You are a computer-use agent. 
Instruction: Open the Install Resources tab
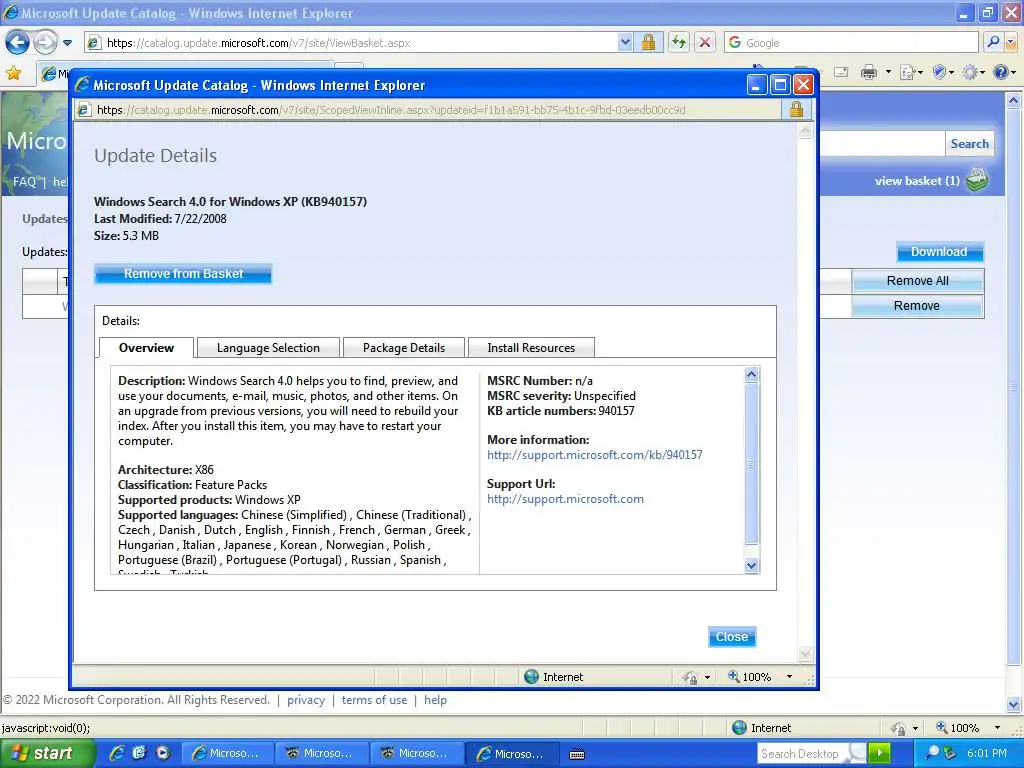tap(531, 348)
